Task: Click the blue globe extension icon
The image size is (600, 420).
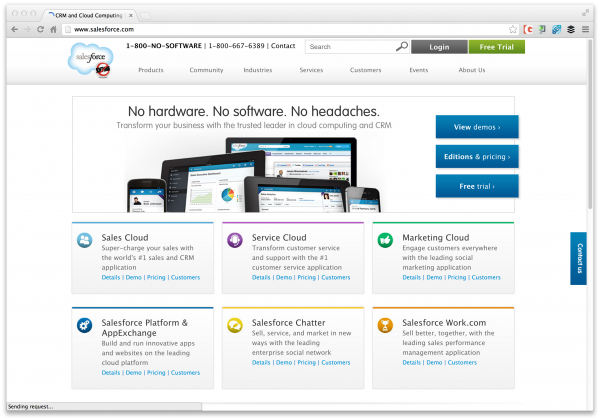Action: [x=556, y=29]
